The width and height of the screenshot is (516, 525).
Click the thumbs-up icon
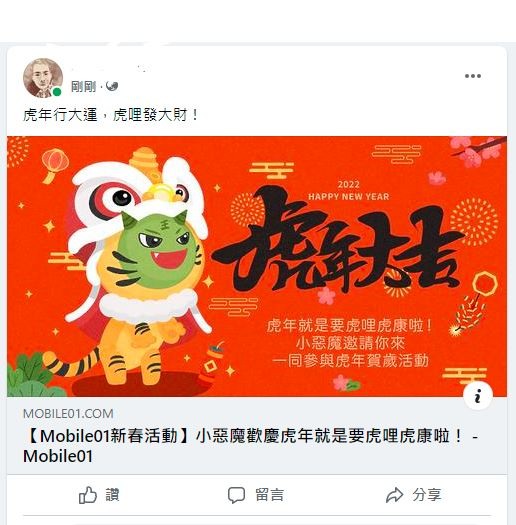pos(88,495)
